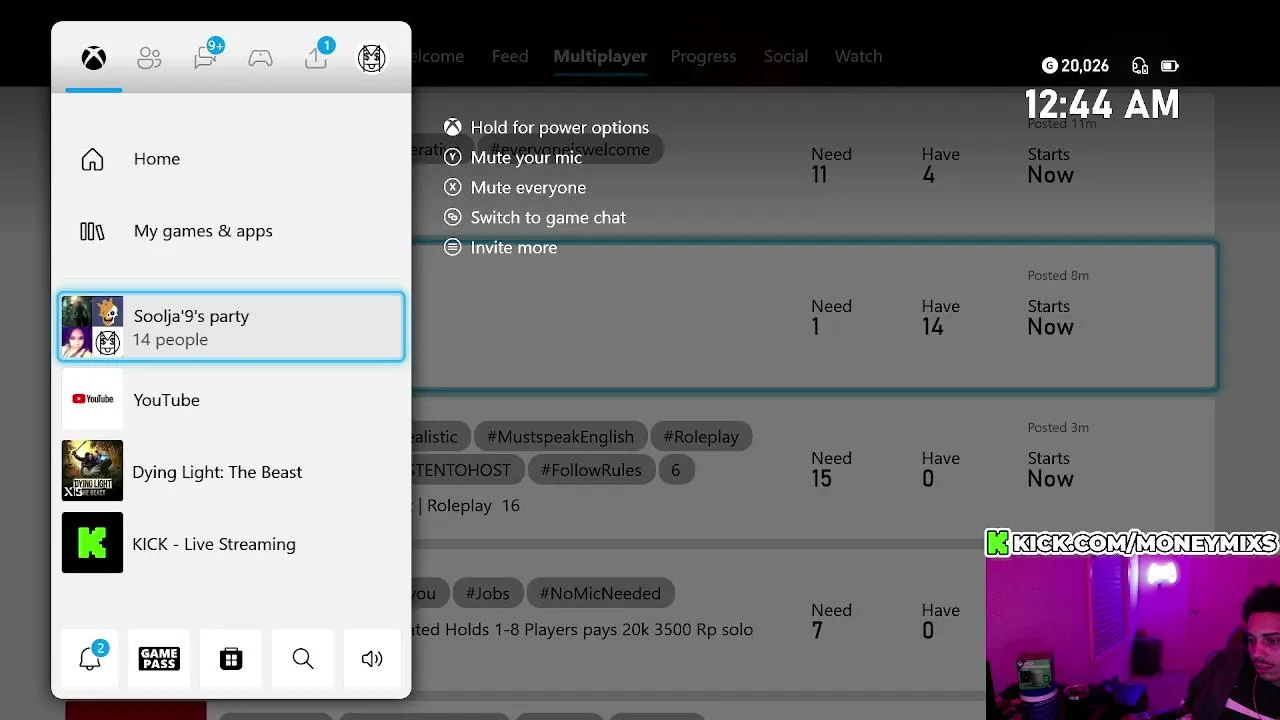Click the Dying Light game thumbnail
The image size is (1280, 720).
pos(92,471)
